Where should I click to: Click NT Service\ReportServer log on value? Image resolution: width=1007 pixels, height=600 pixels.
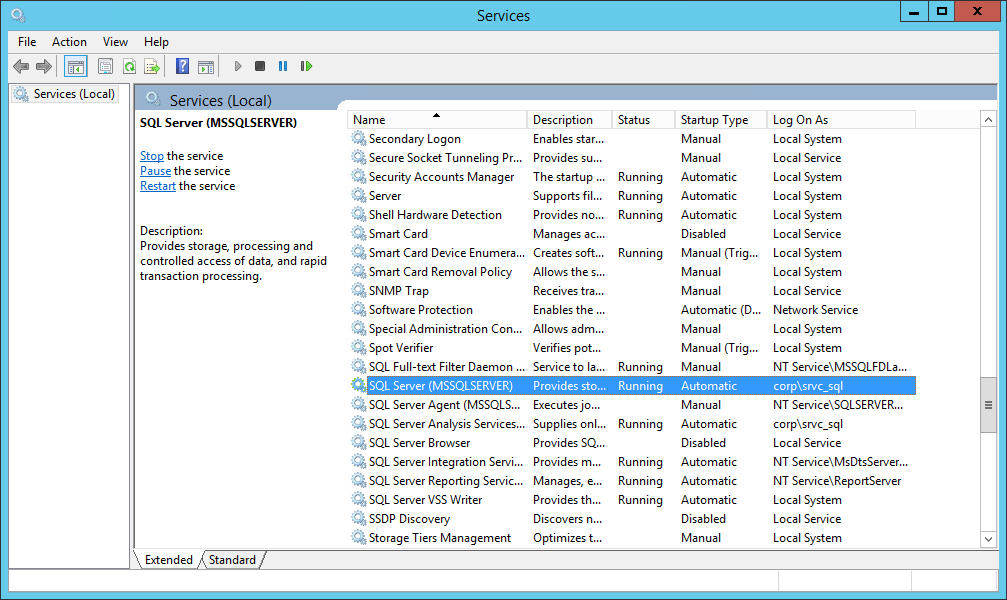pos(837,481)
